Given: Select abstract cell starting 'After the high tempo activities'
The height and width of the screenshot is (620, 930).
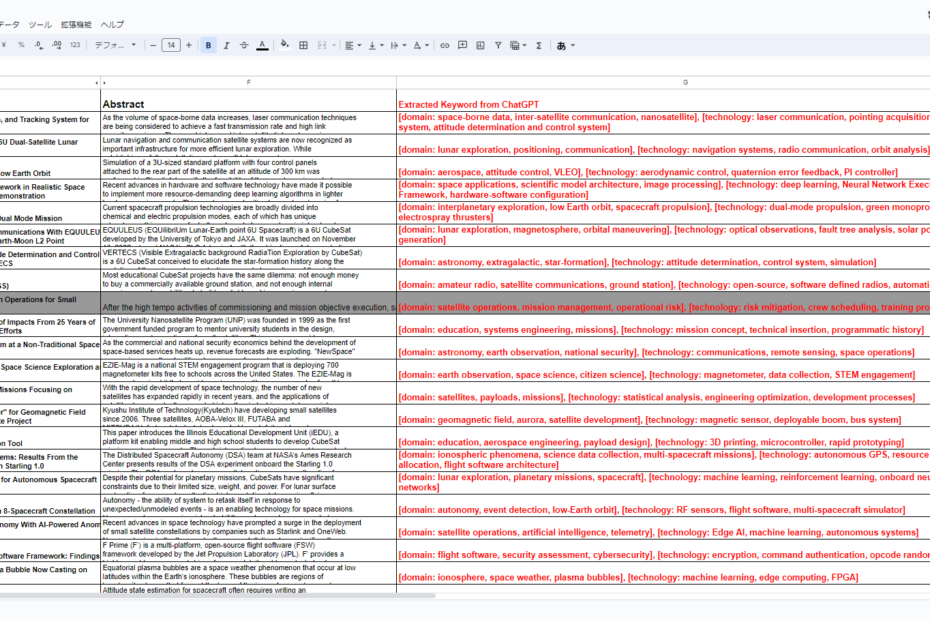Looking at the screenshot, I should coord(249,303).
